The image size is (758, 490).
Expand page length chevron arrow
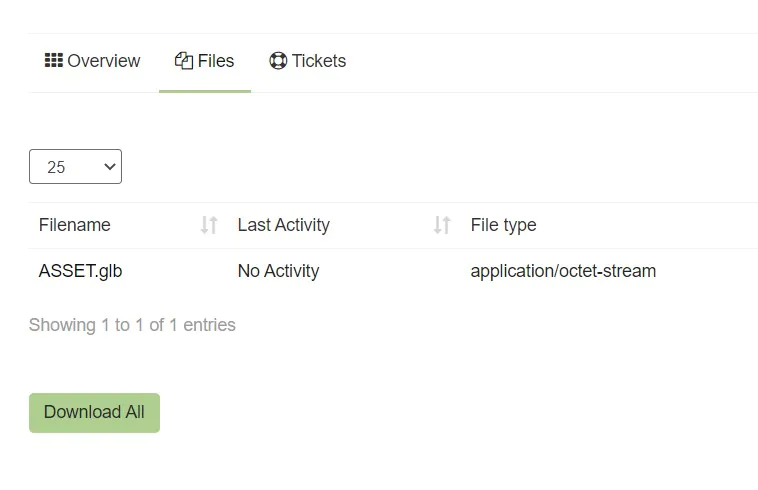(x=110, y=167)
